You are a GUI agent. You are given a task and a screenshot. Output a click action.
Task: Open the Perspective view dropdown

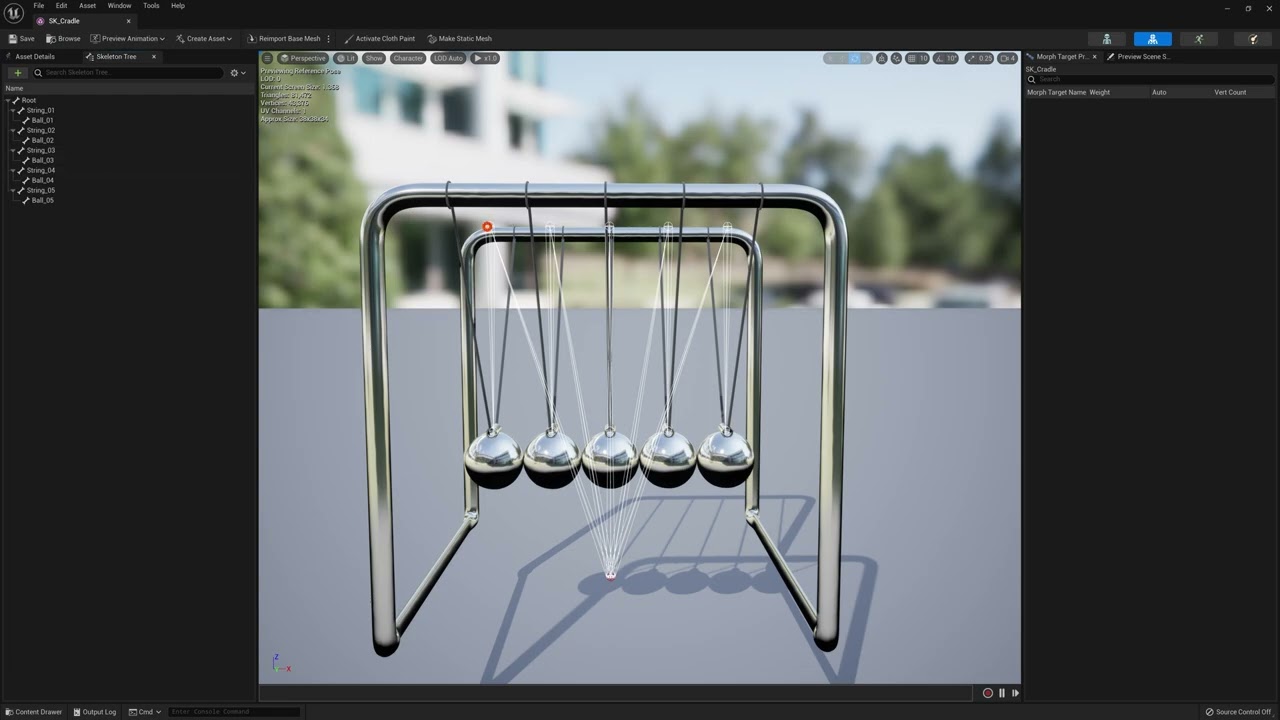(x=303, y=58)
